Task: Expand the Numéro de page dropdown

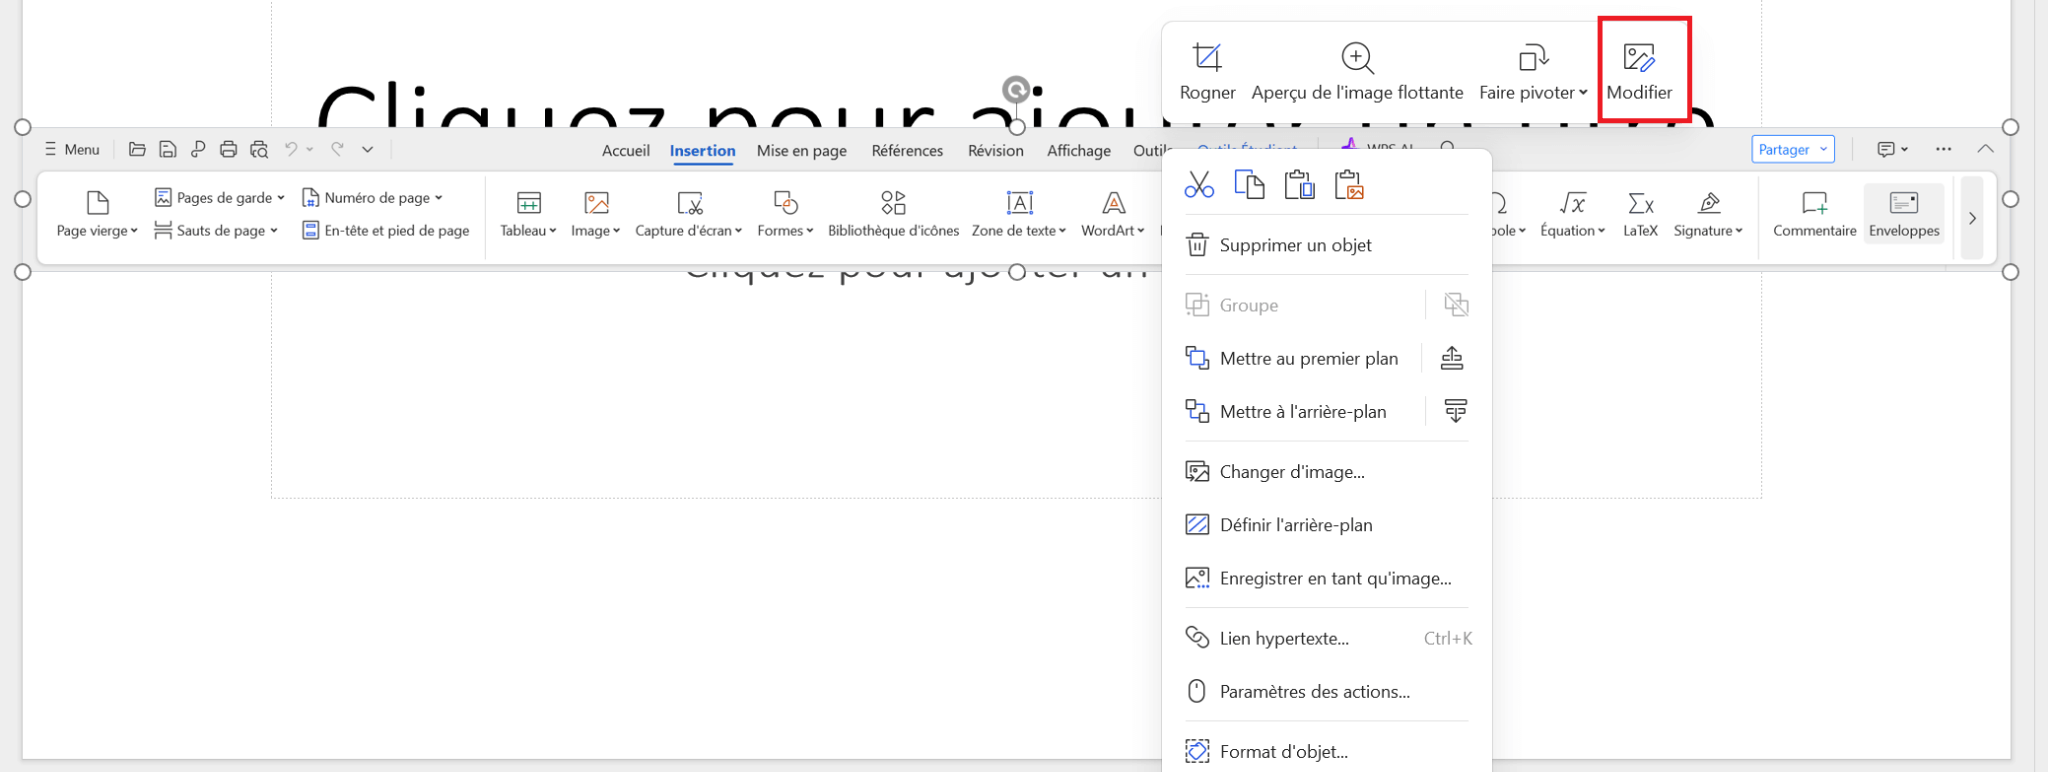Action: (372, 198)
